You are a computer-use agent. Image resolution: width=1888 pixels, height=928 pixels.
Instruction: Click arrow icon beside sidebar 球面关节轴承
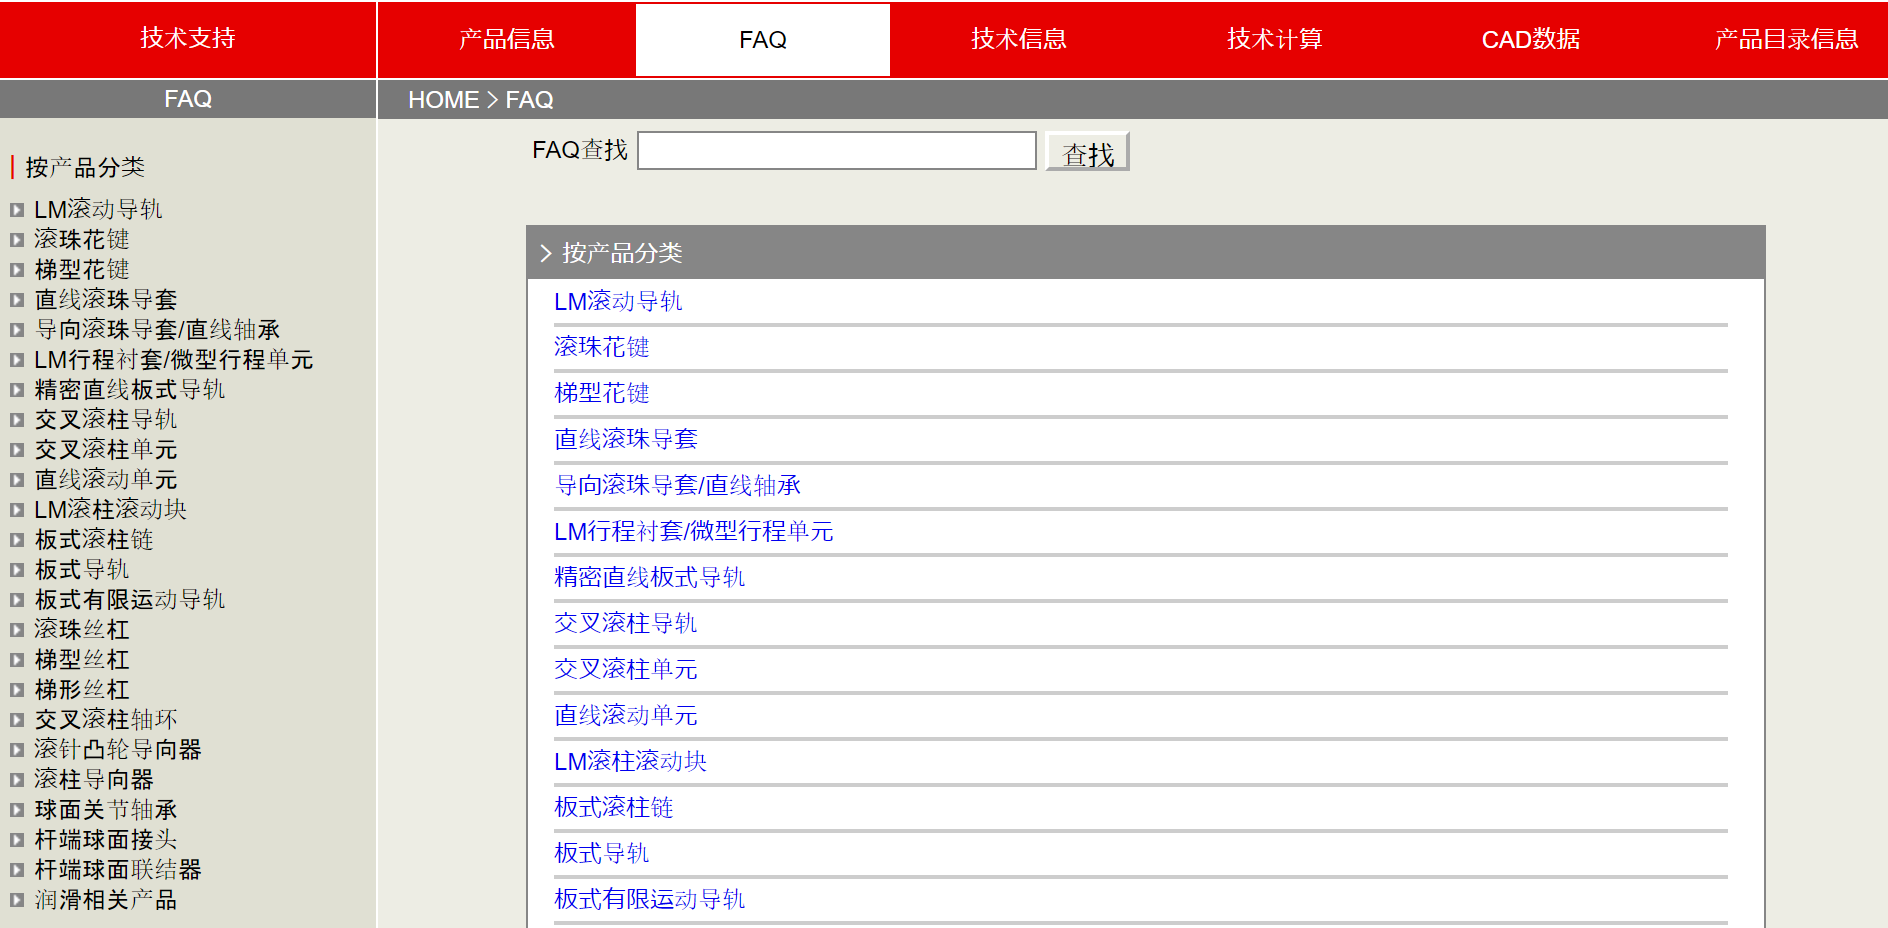point(17,810)
